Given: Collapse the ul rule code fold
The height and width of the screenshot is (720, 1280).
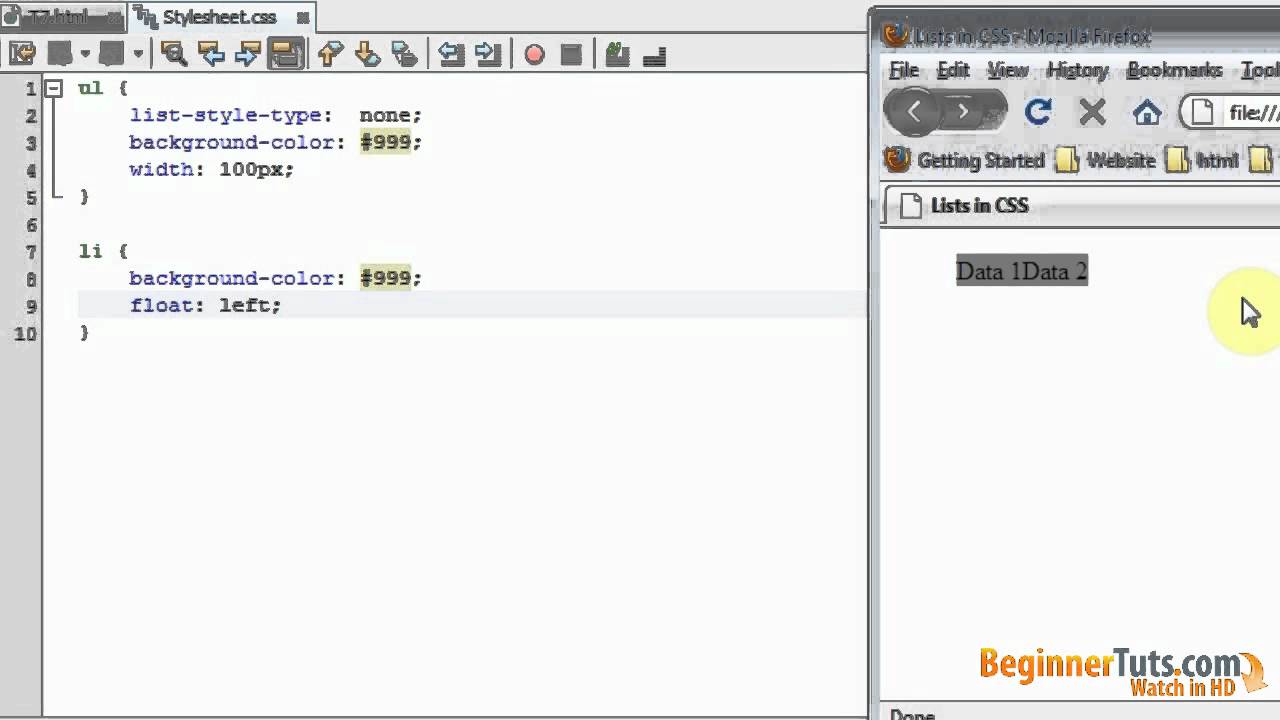Looking at the screenshot, I should (54, 88).
